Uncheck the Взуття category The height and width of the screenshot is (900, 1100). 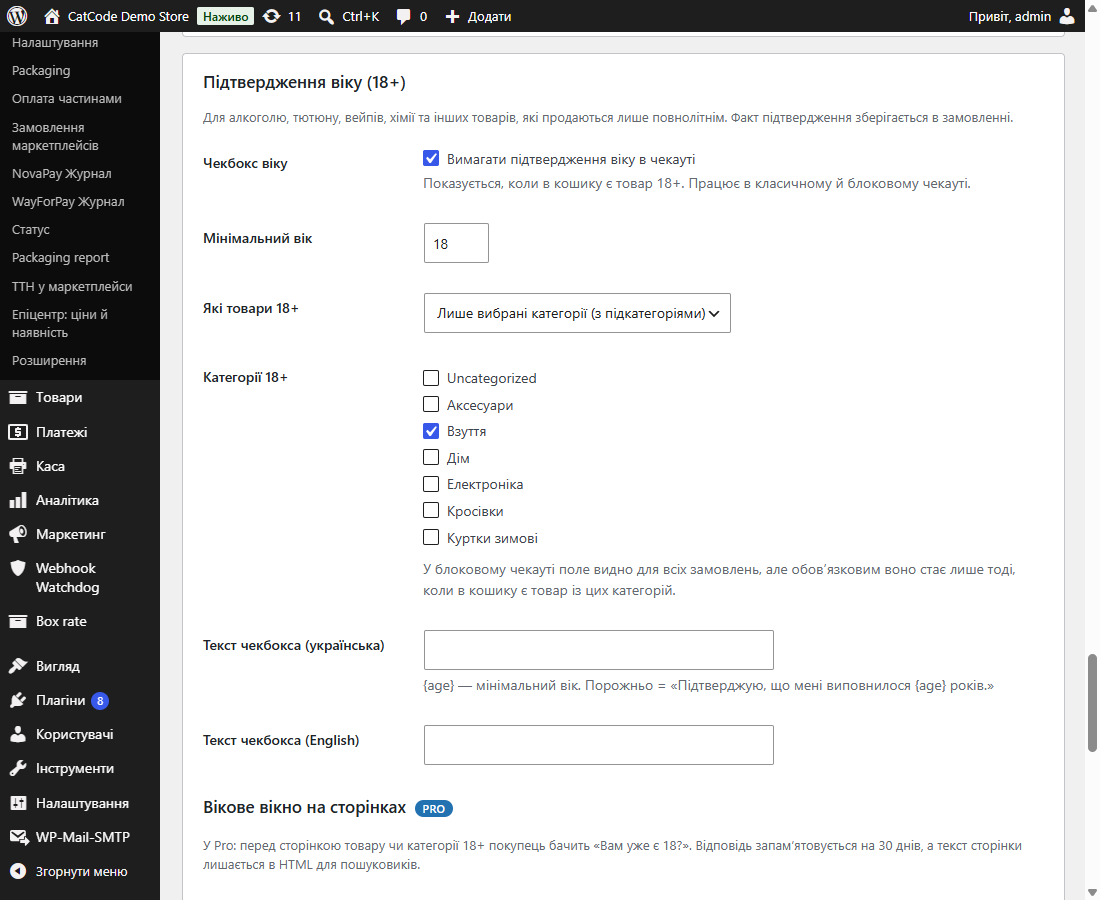pyautogui.click(x=431, y=431)
